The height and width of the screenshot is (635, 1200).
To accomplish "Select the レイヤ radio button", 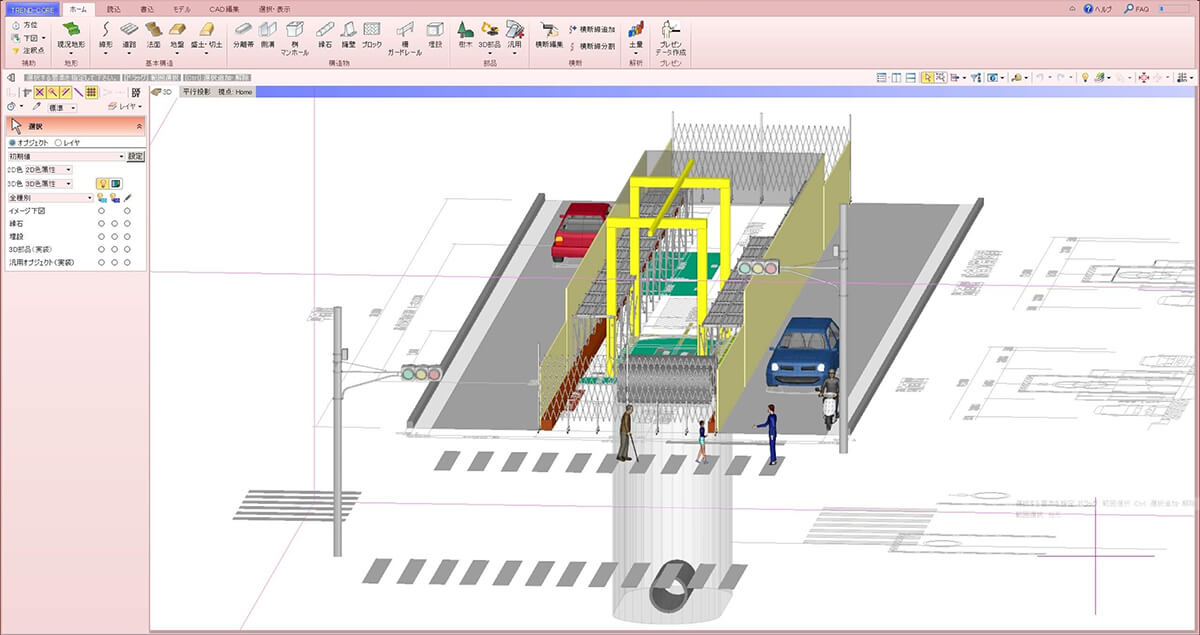I will pyautogui.click(x=67, y=143).
